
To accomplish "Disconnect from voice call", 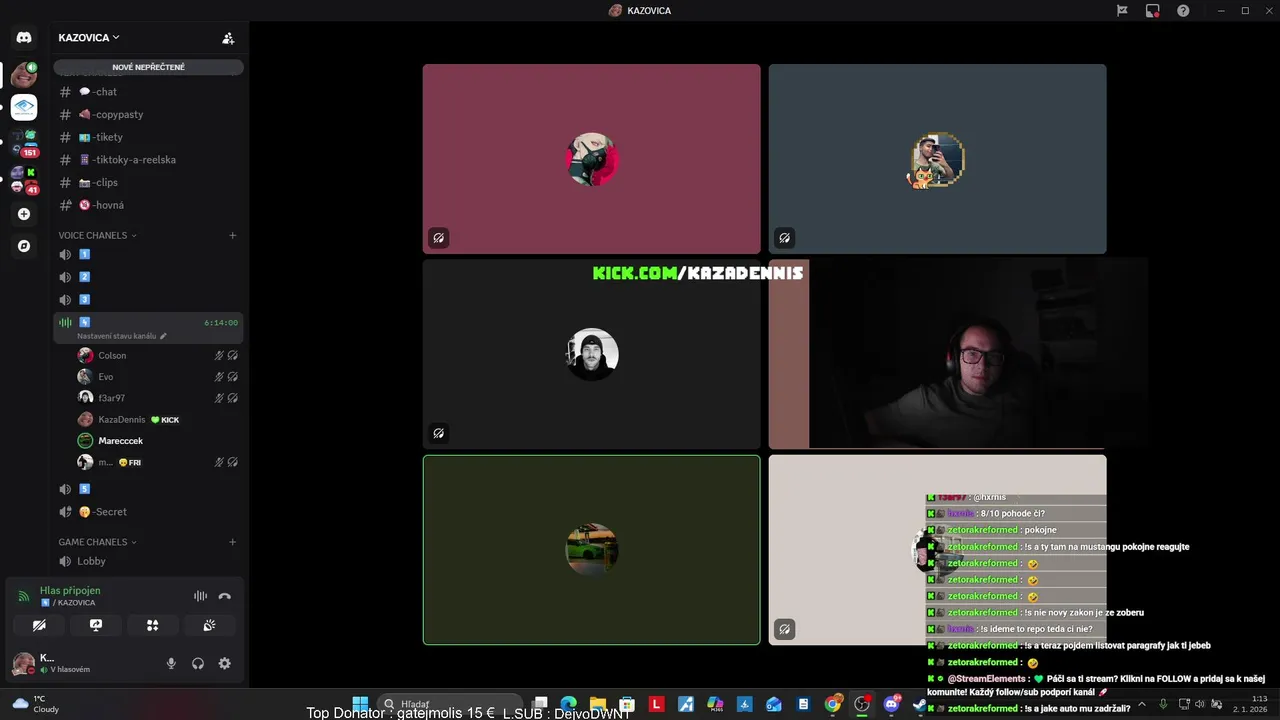I will [x=225, y=596].
